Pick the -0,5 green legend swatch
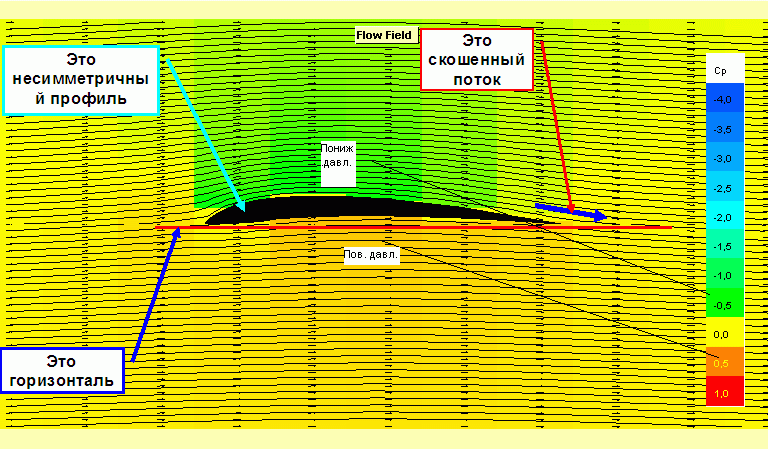Screen dimensions: 768x449 coord(720,304)
